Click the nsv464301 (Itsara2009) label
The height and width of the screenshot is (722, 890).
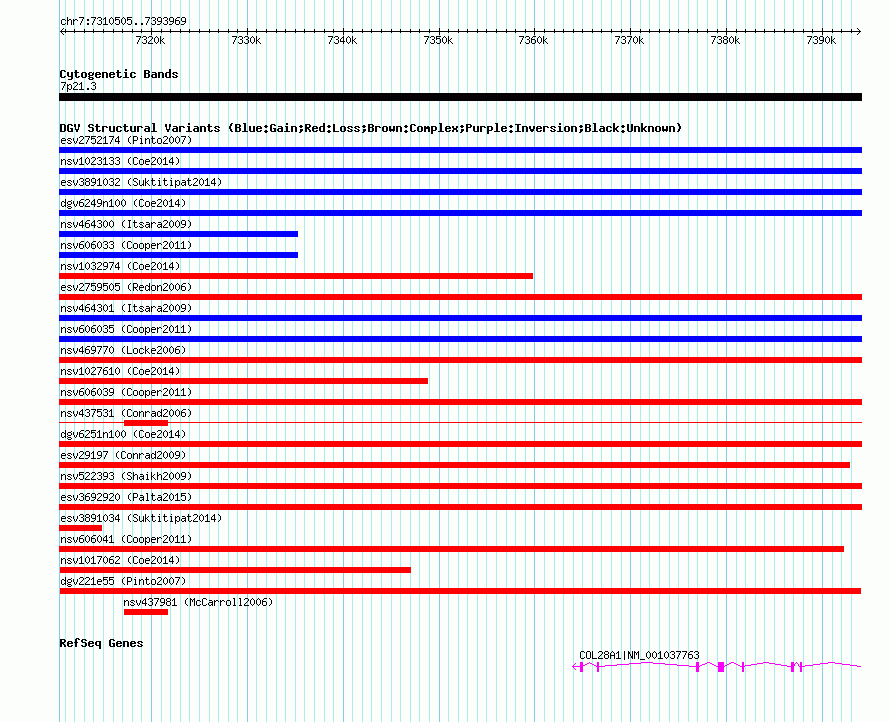coord(126,308)
